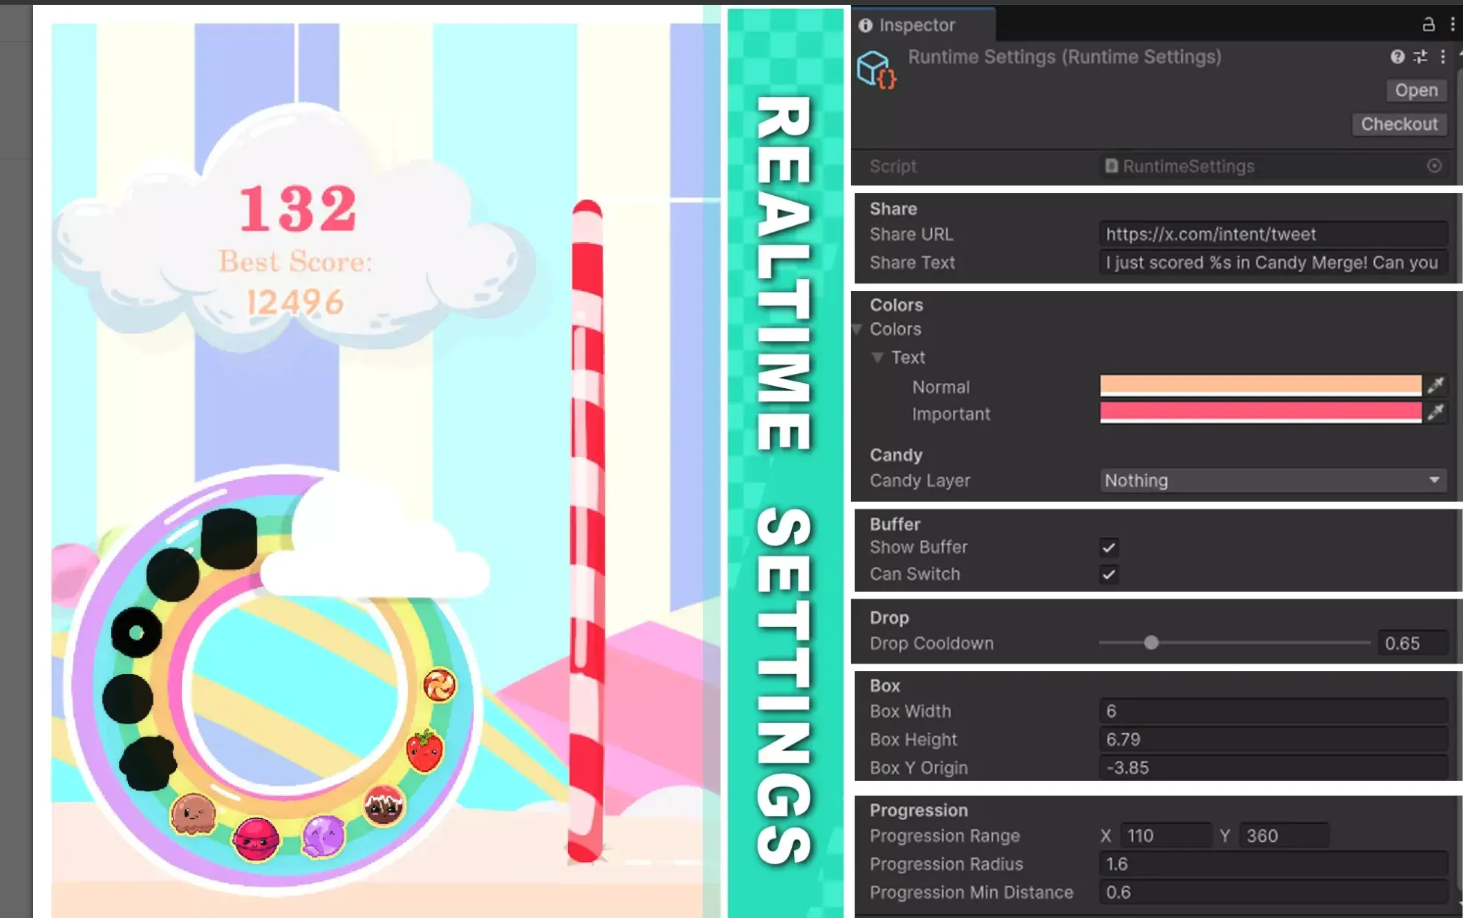Click the locked black donut silhouette
Screen dimensions: 1463x918
(136, 632)
